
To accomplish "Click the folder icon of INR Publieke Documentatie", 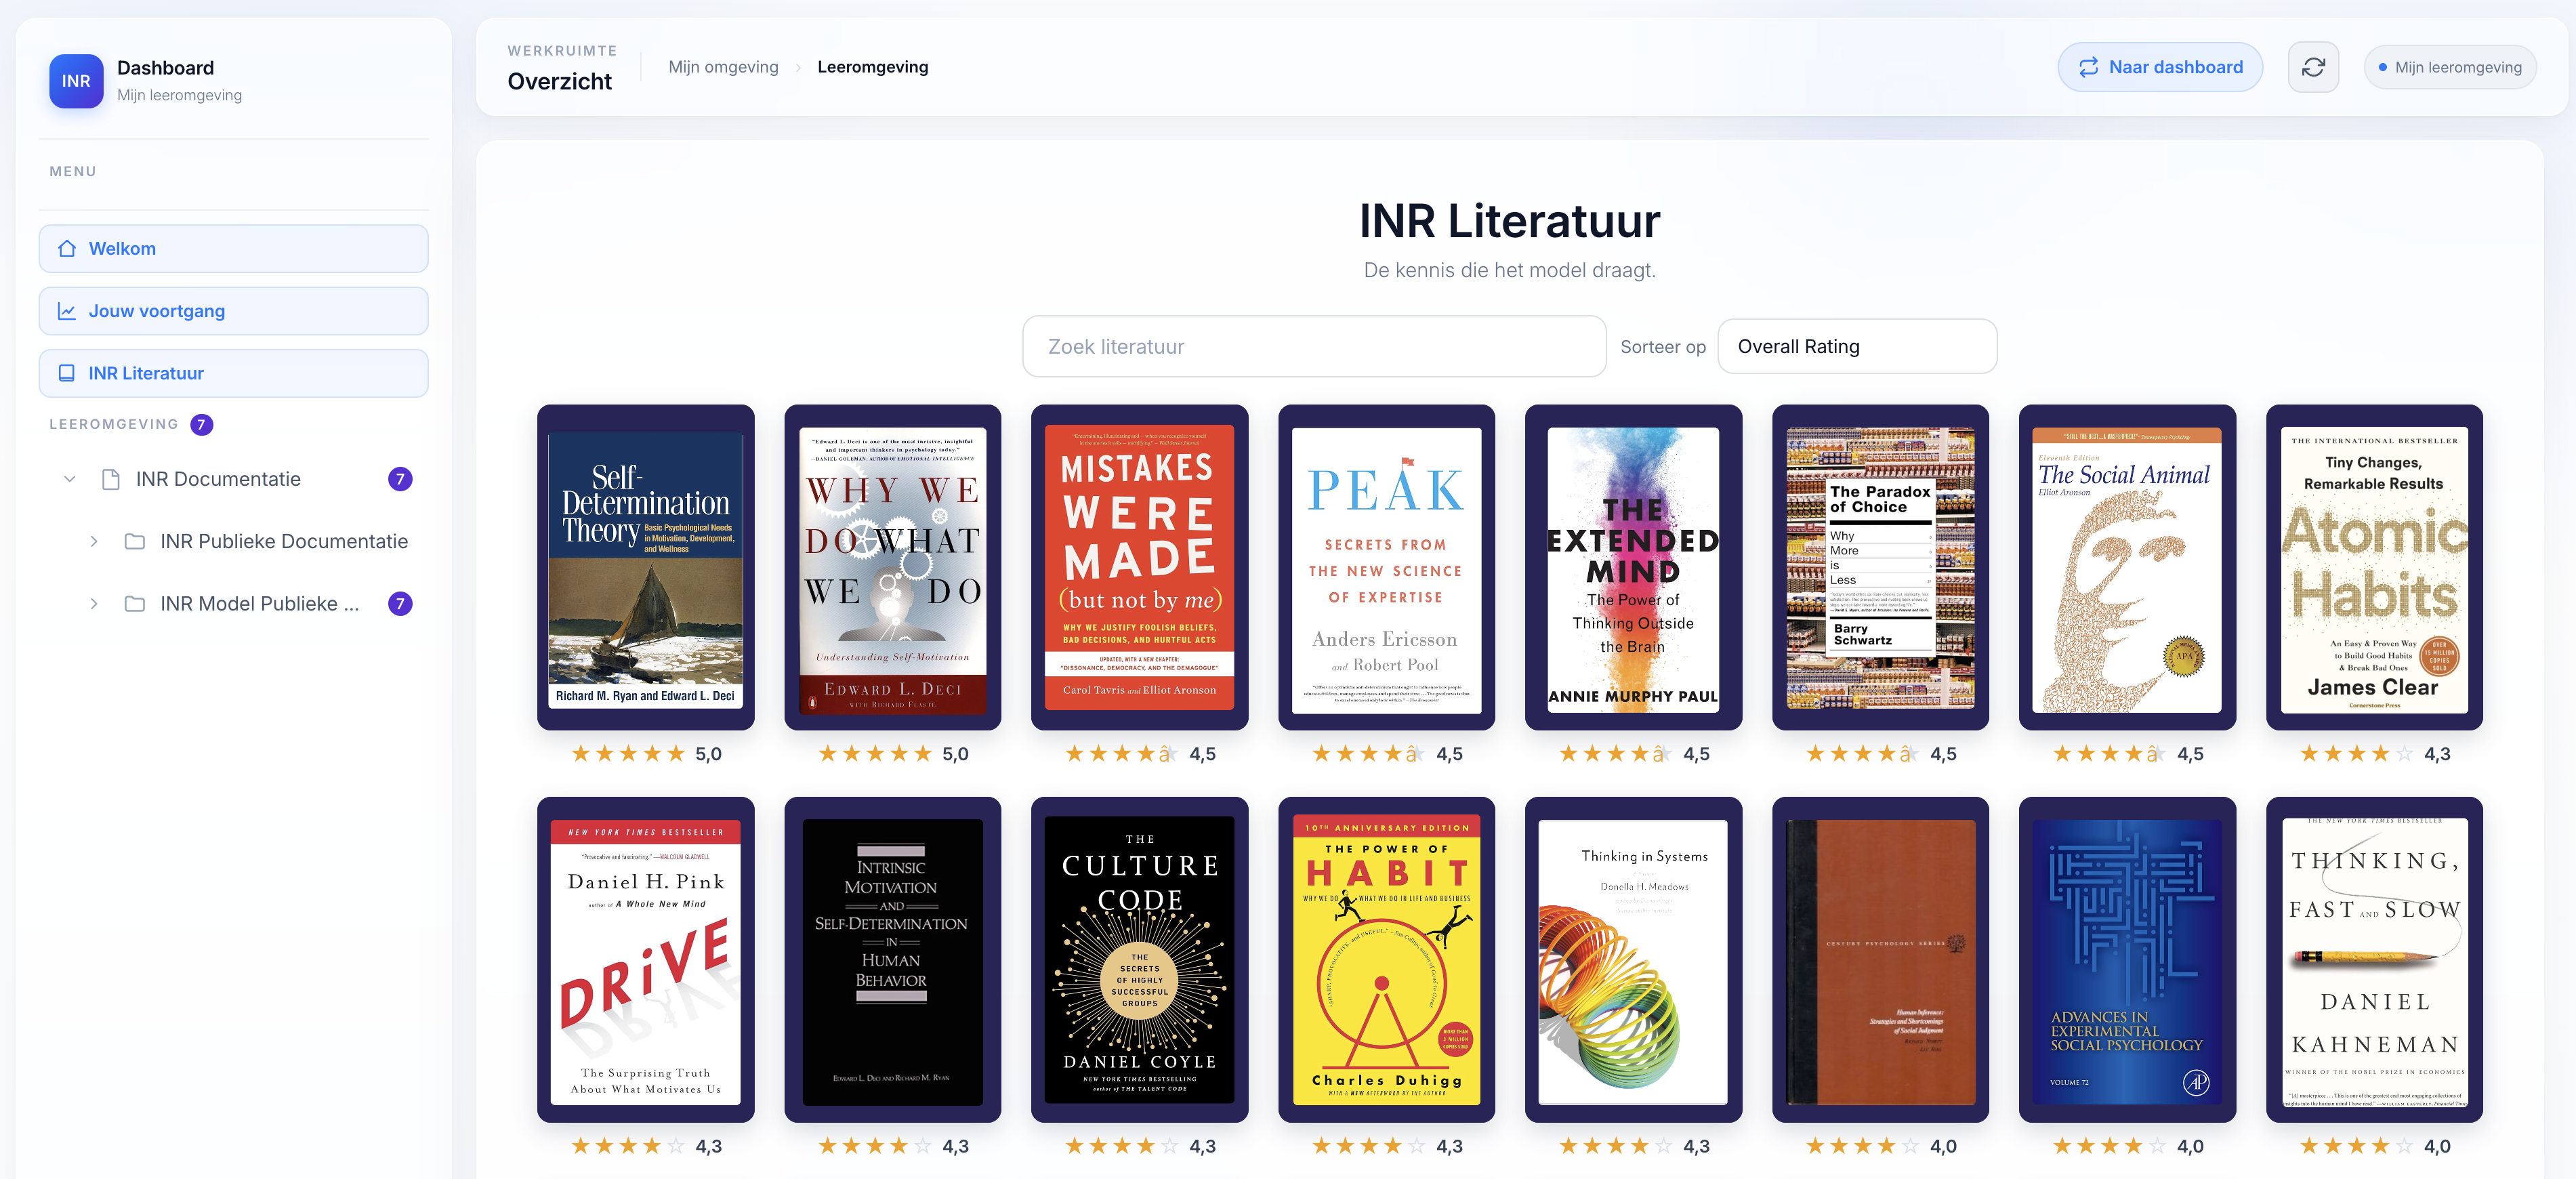I will 135,541.
